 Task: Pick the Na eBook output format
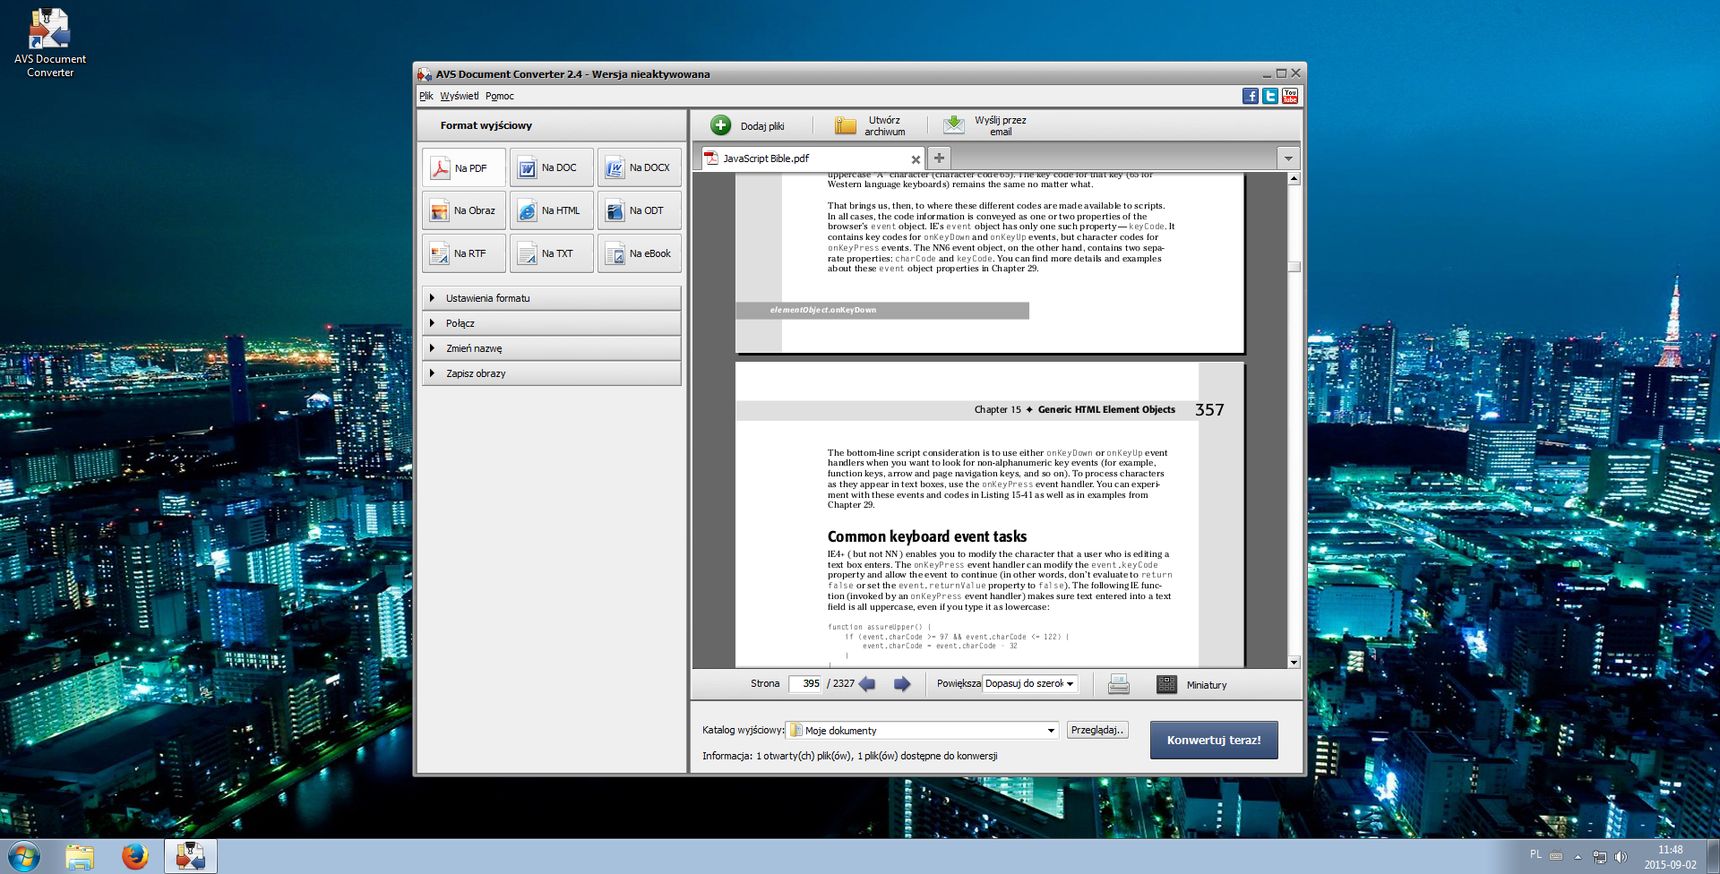(x=640, y=254)
